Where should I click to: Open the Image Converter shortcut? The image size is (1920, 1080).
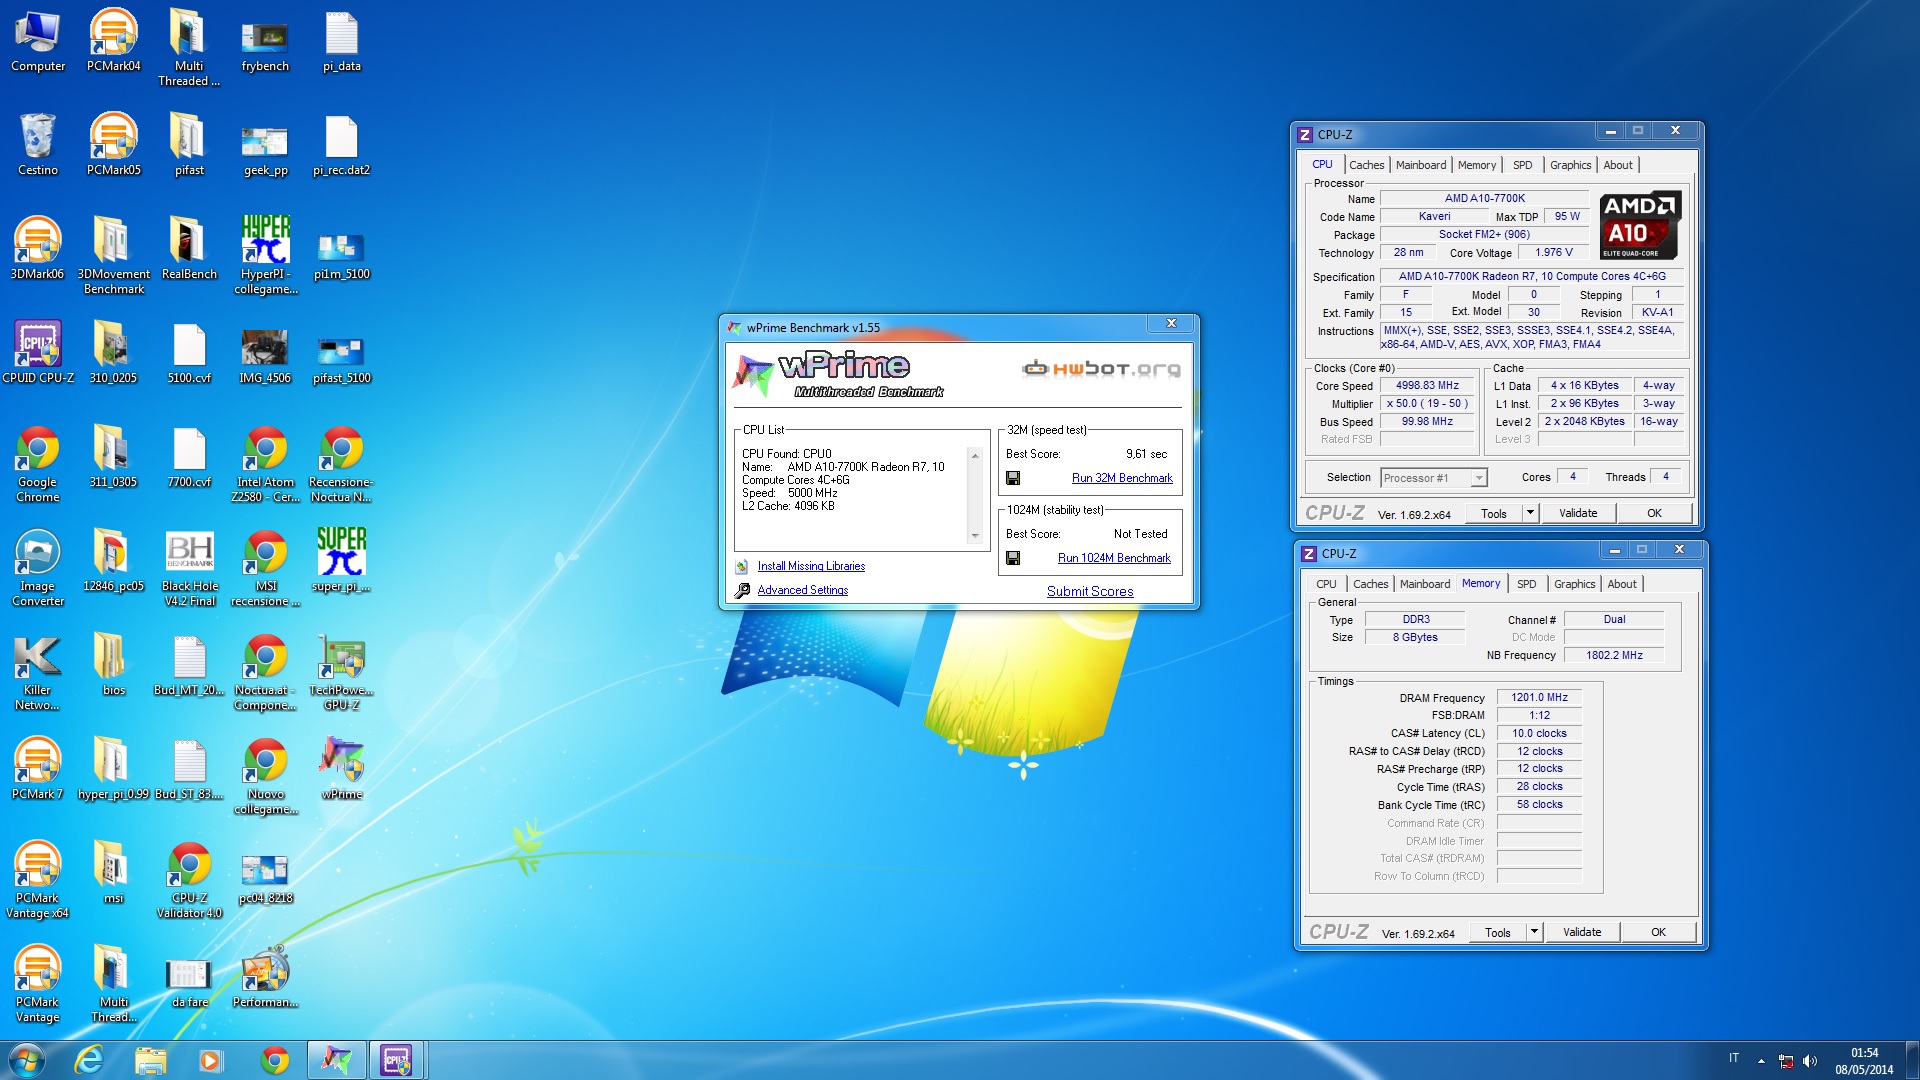(x=37, y=568)
